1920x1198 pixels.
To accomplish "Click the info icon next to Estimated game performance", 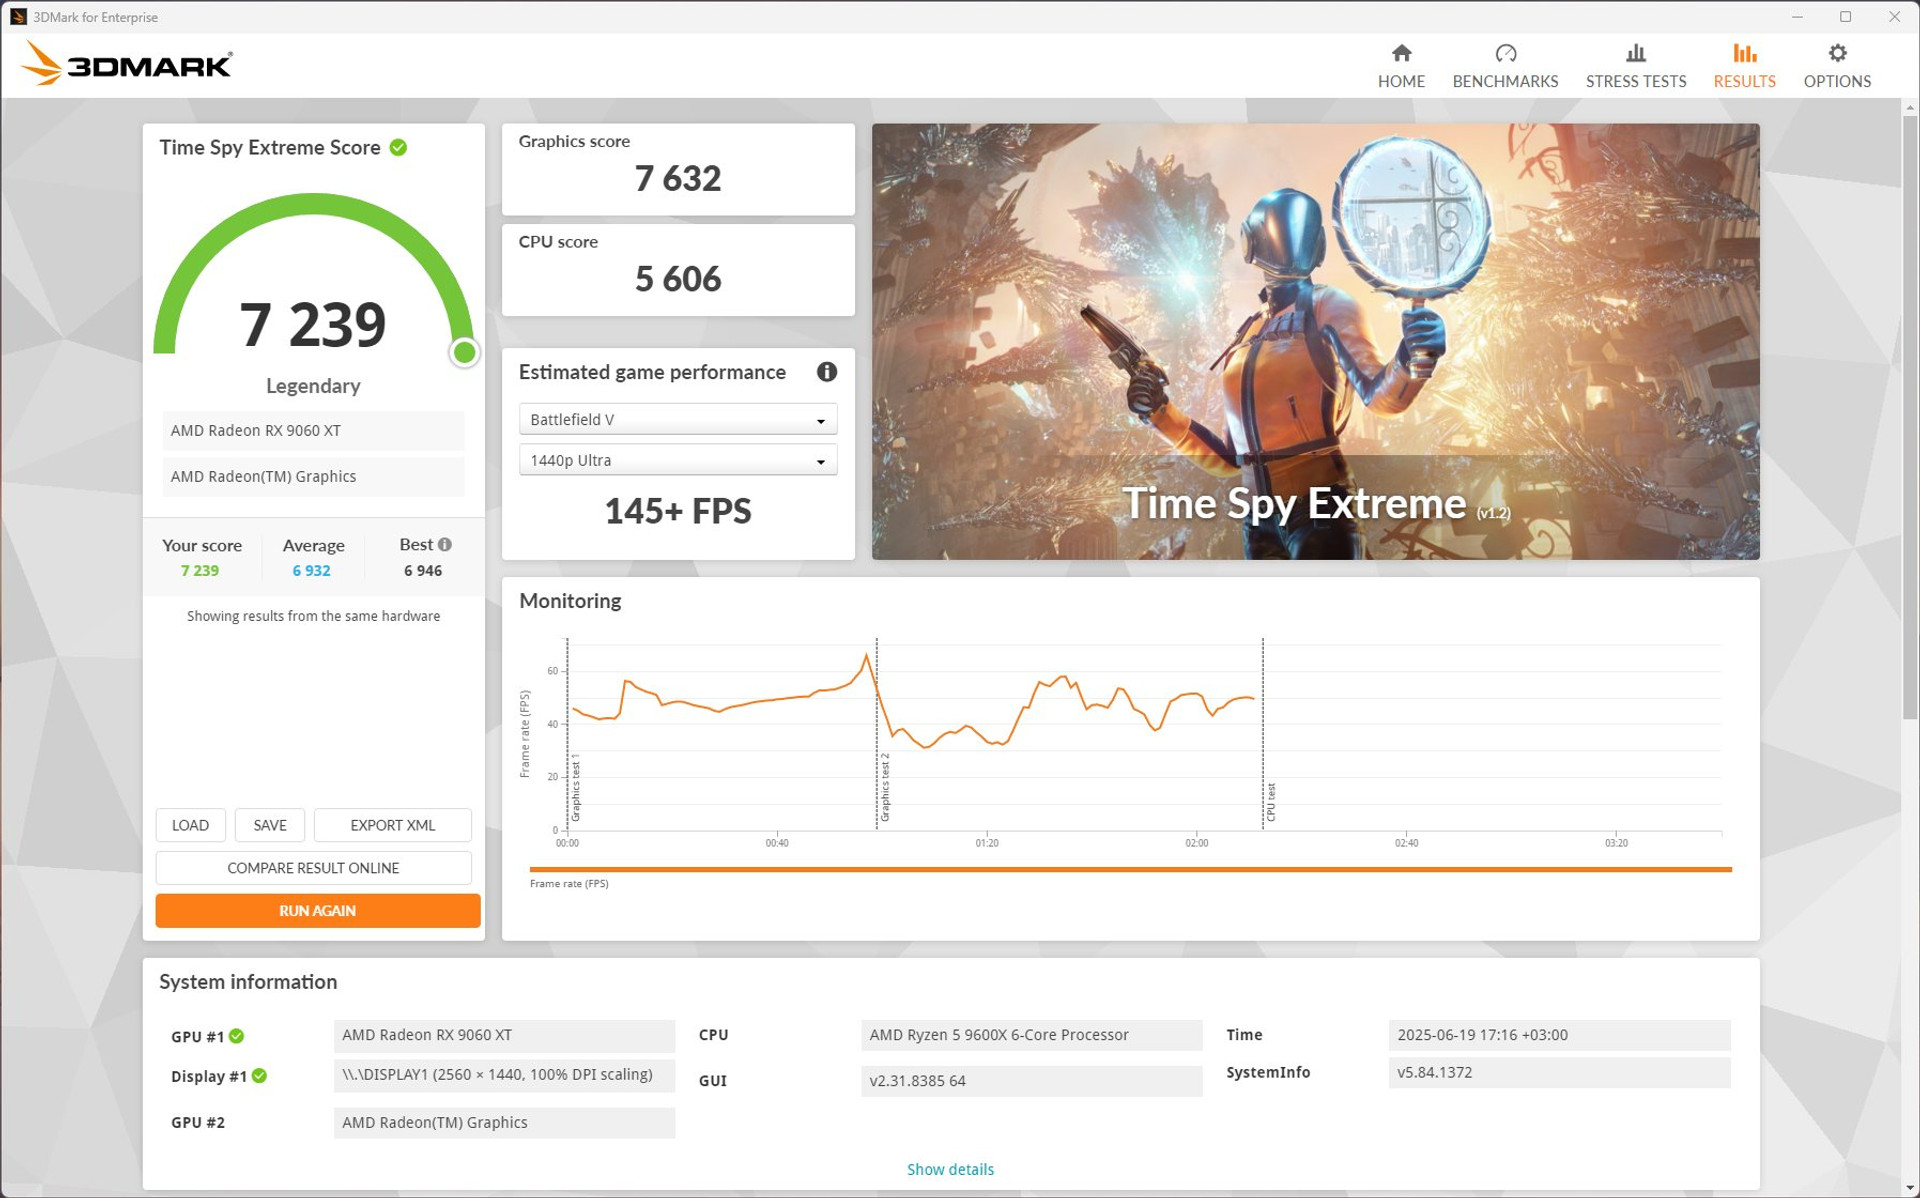I will point(826,372).
